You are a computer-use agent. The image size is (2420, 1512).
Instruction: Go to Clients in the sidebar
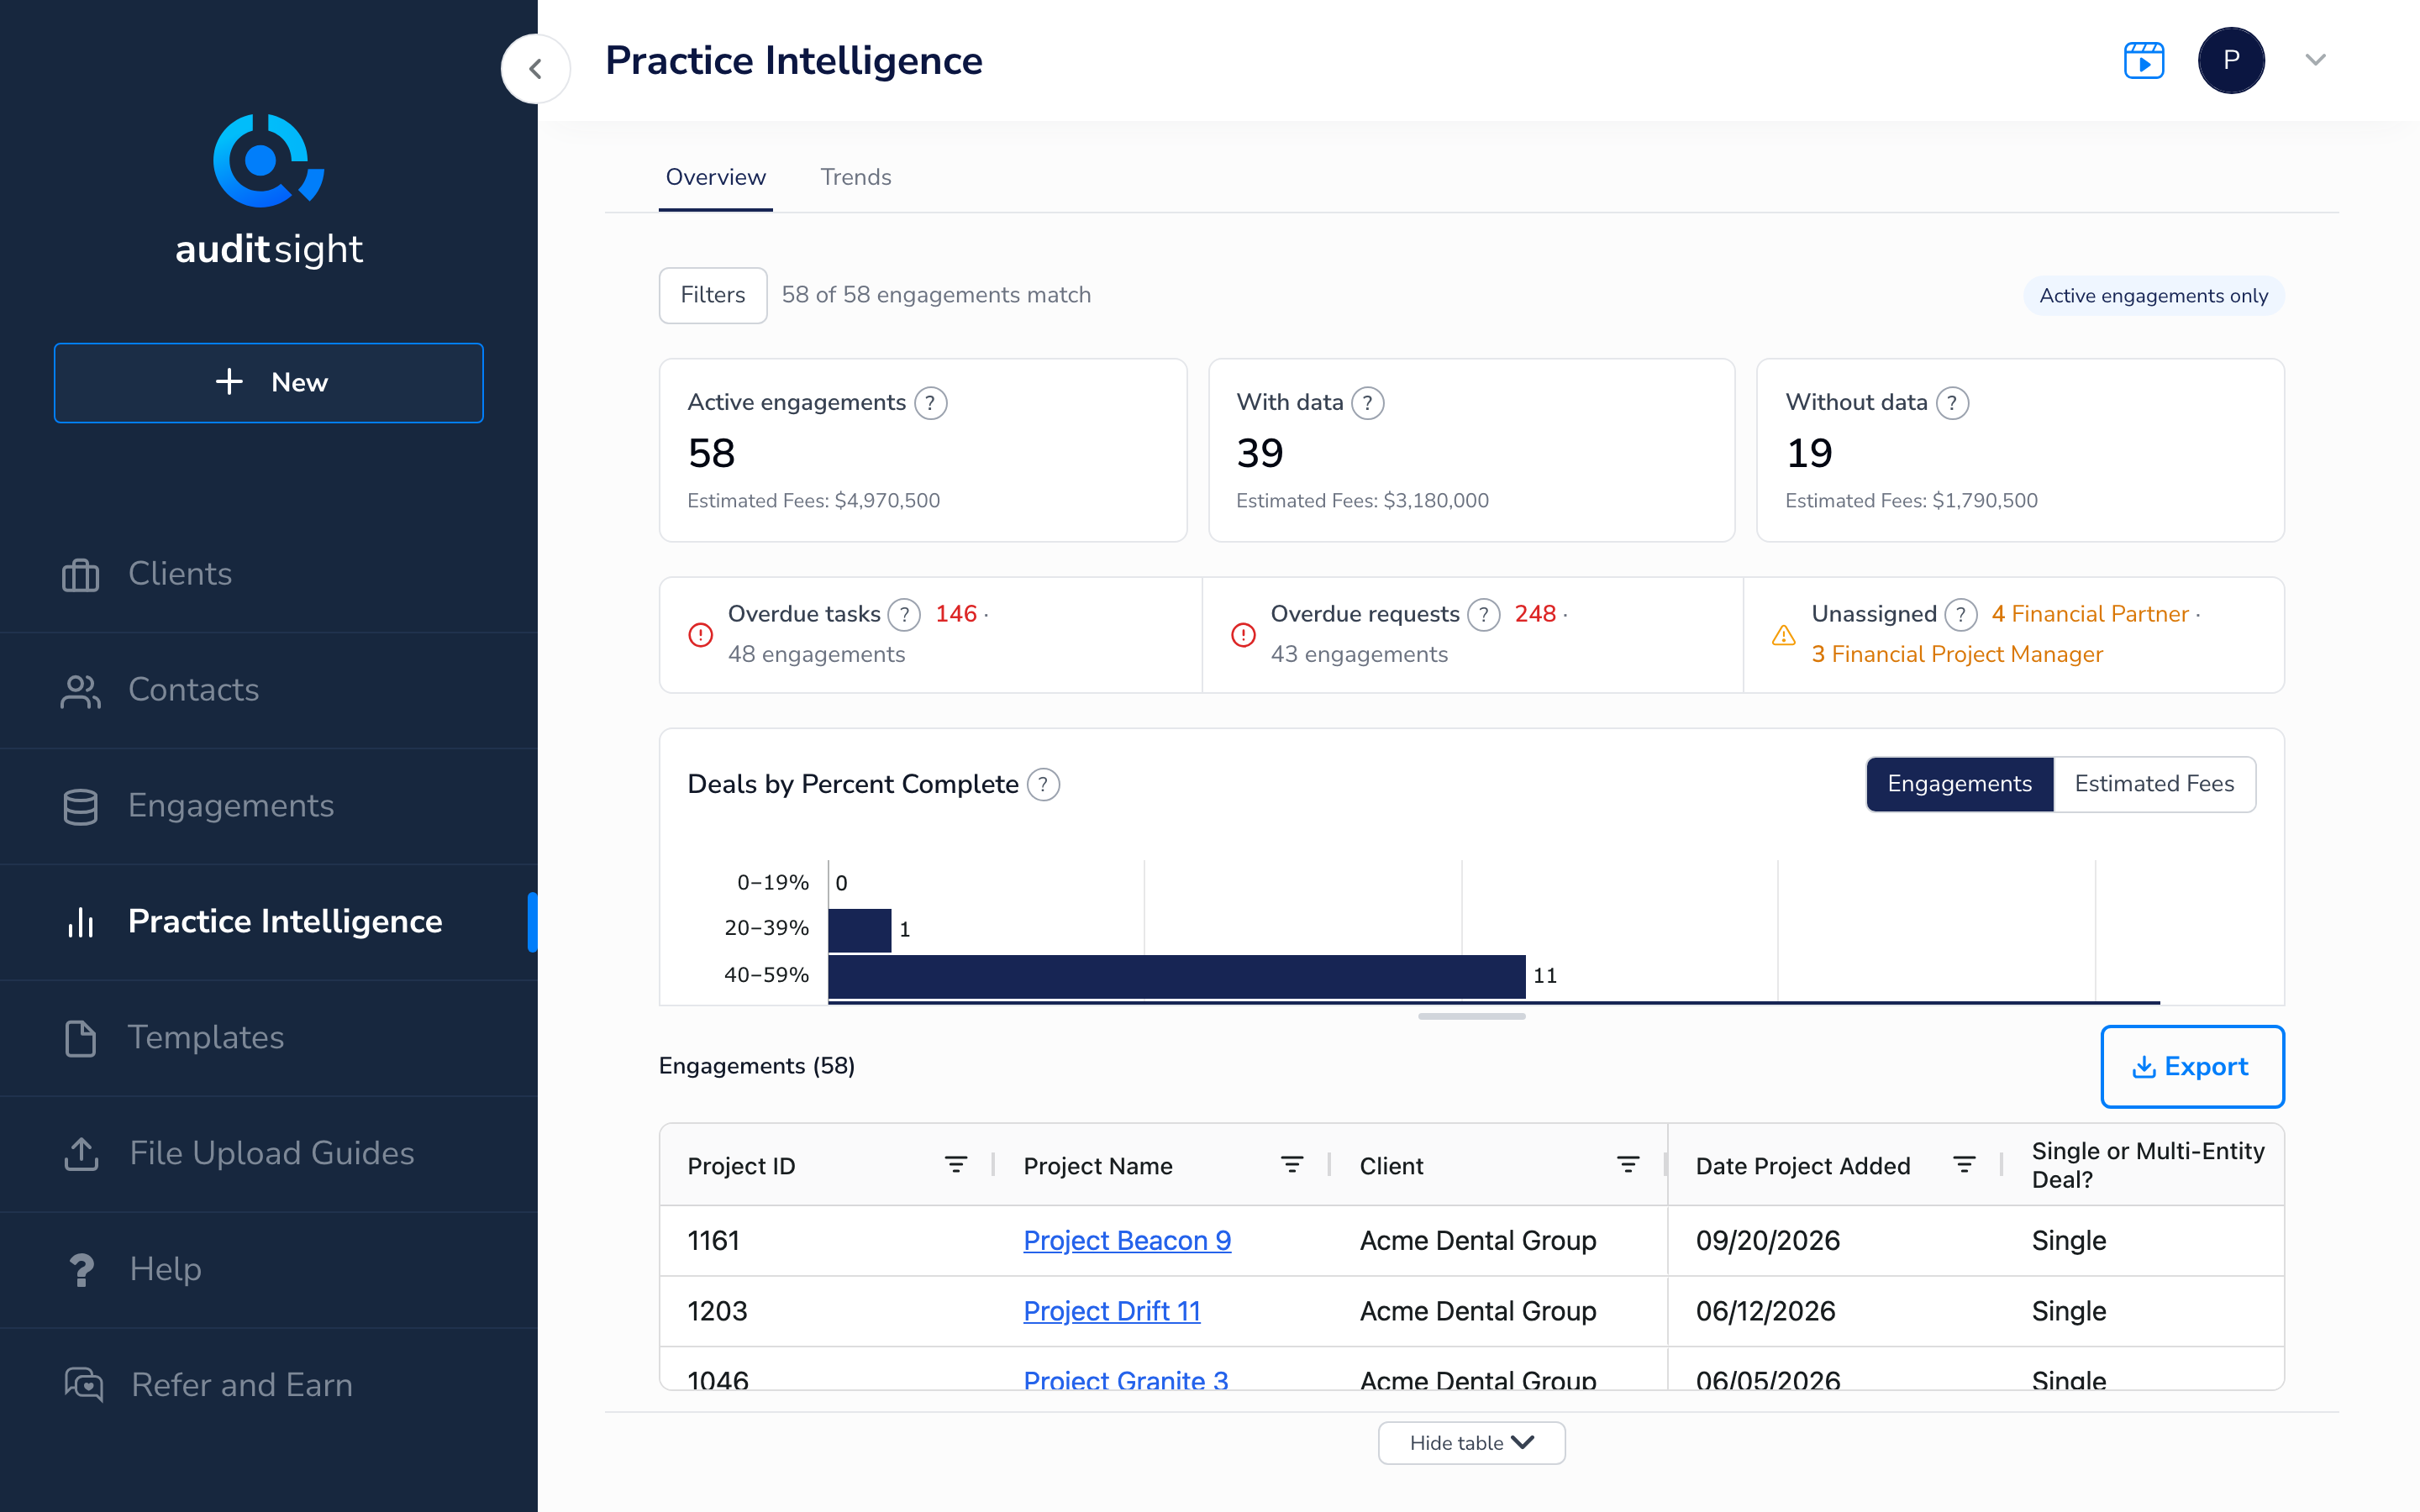tap(268, 574)
